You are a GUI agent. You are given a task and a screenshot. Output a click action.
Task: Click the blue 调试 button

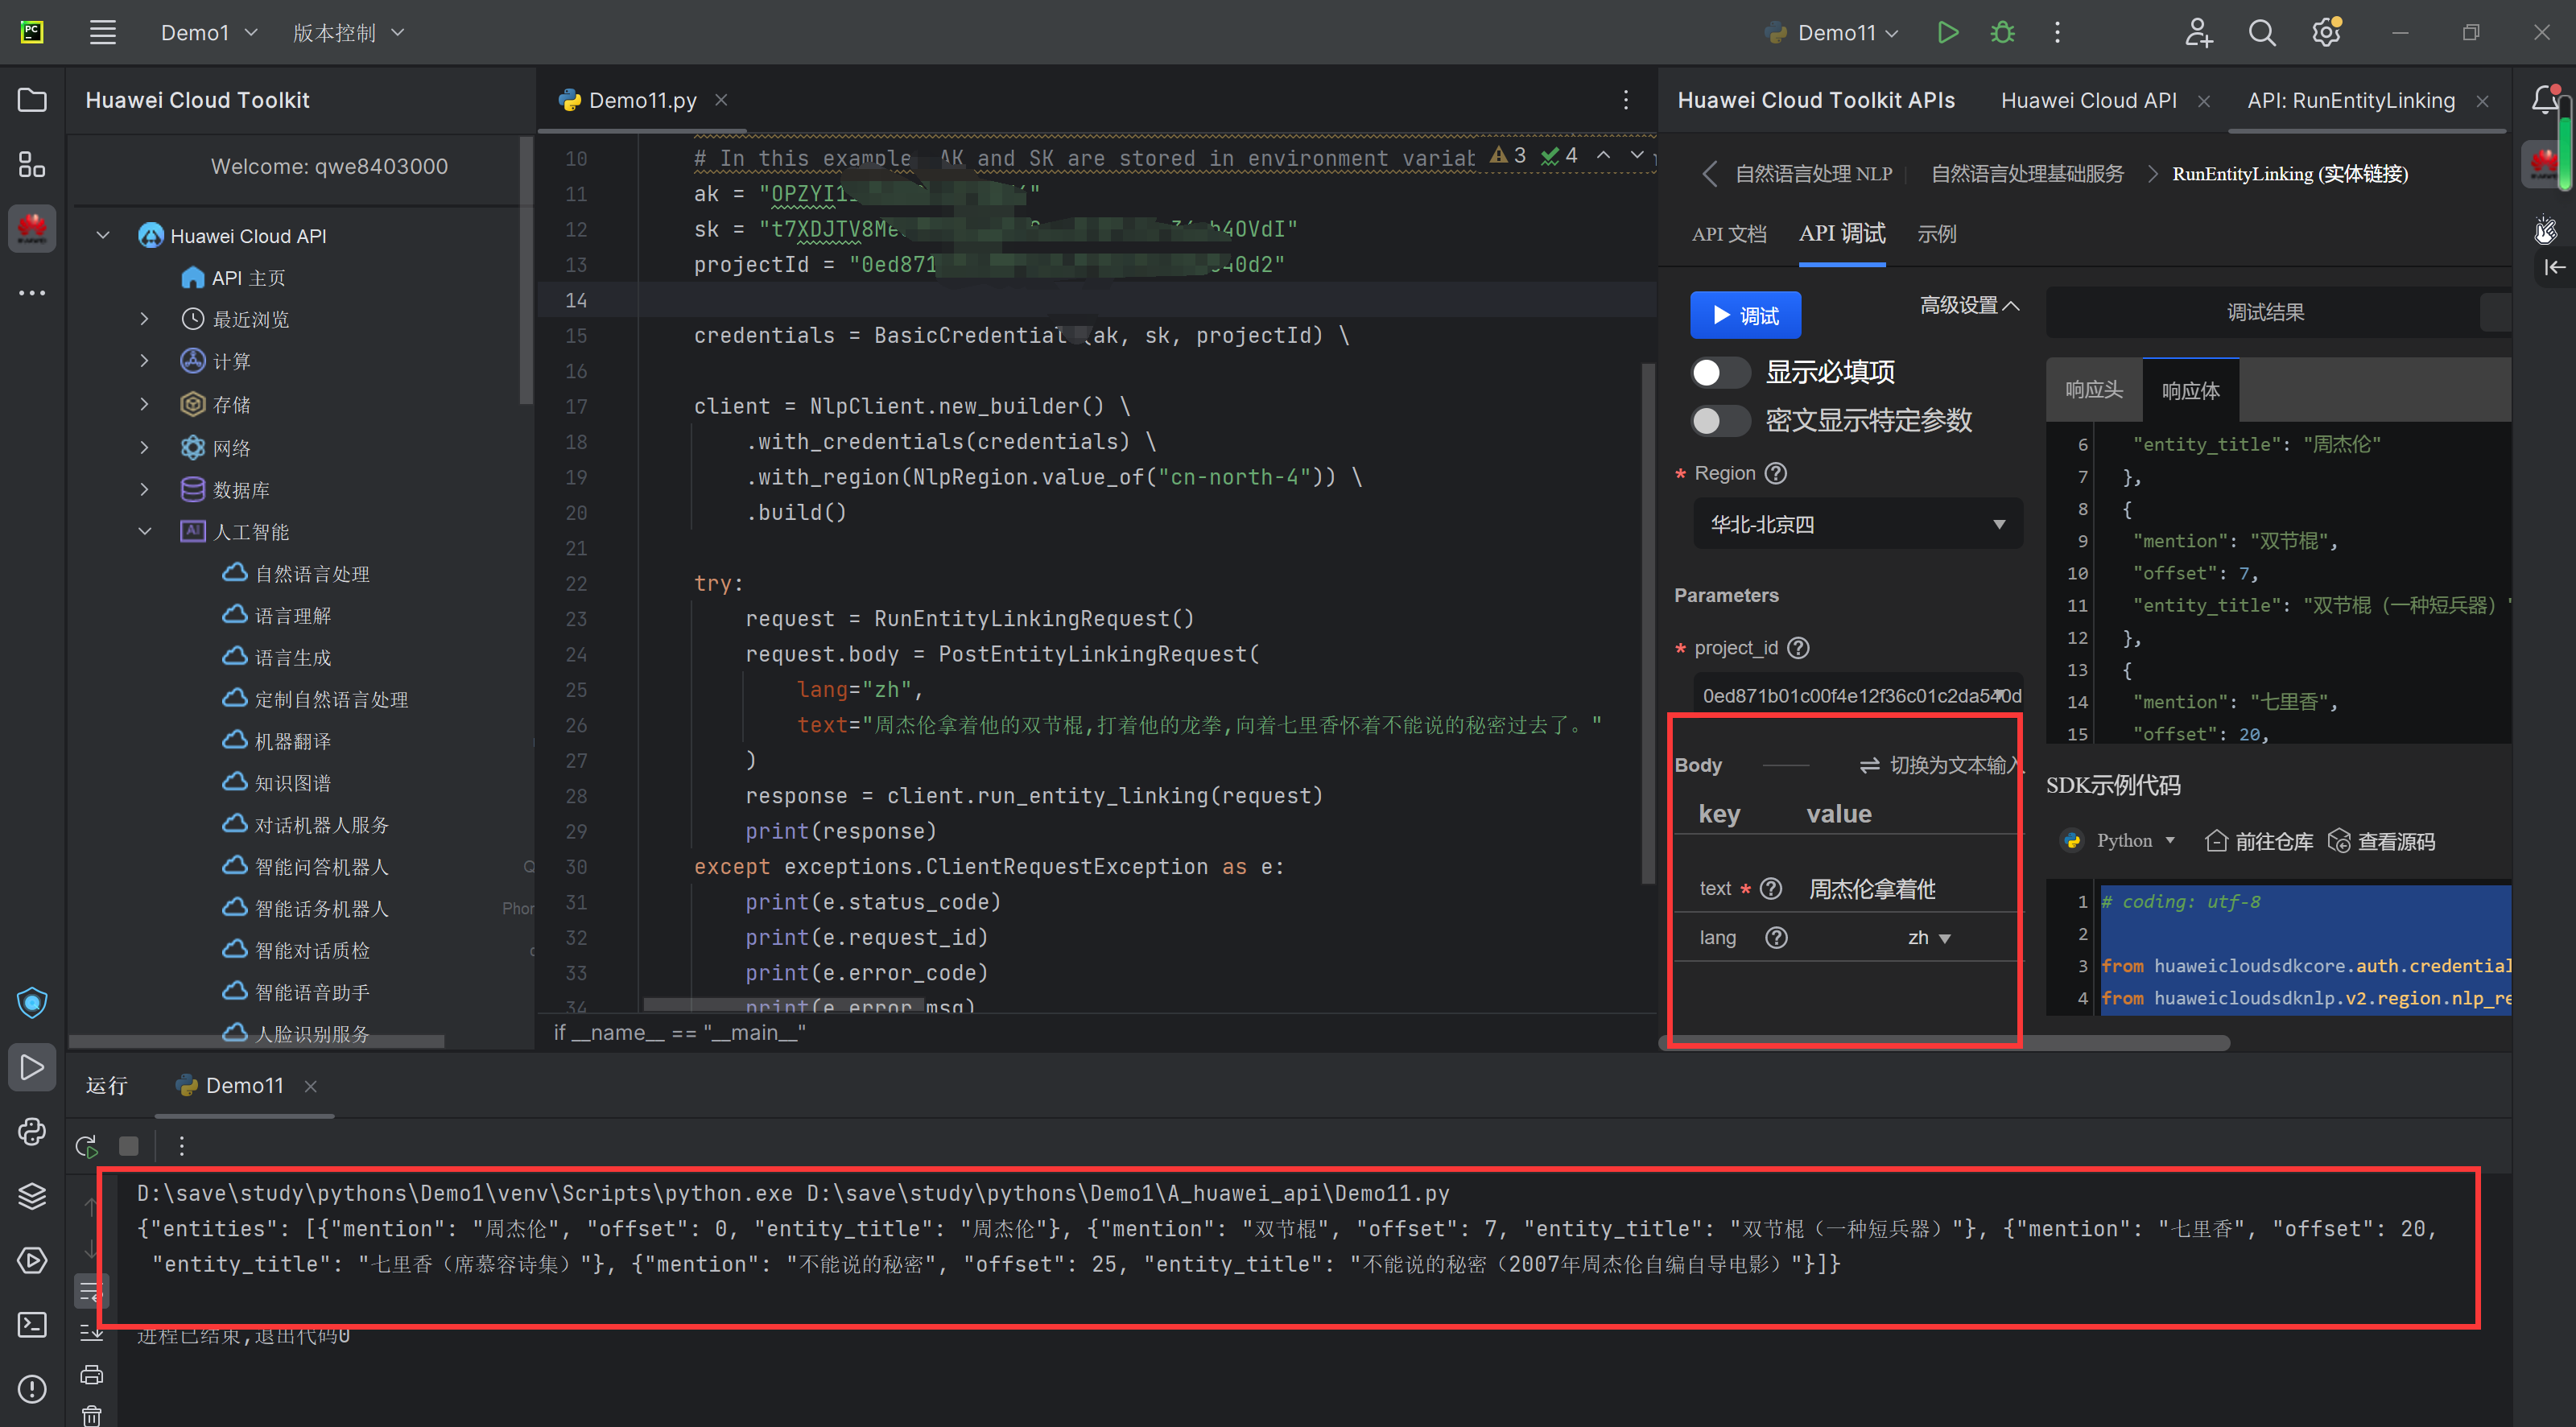click(1745, 315)
